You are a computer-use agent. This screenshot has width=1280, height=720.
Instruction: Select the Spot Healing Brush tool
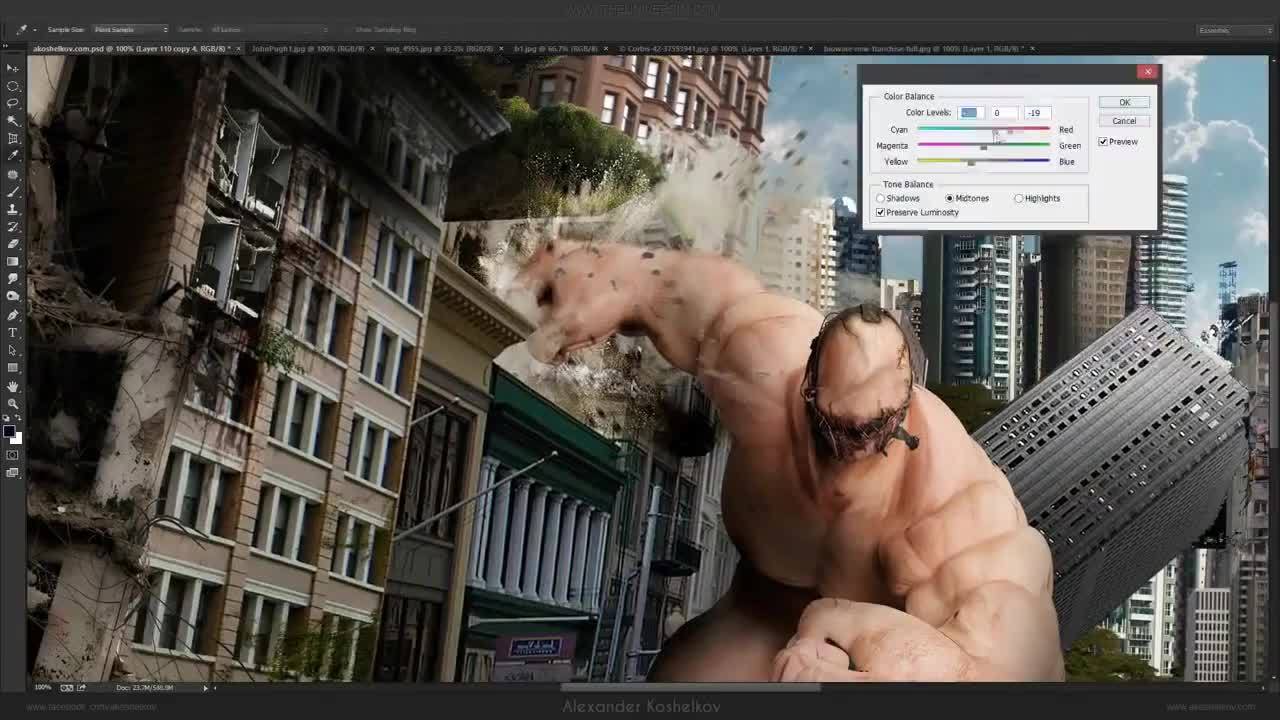13,174
